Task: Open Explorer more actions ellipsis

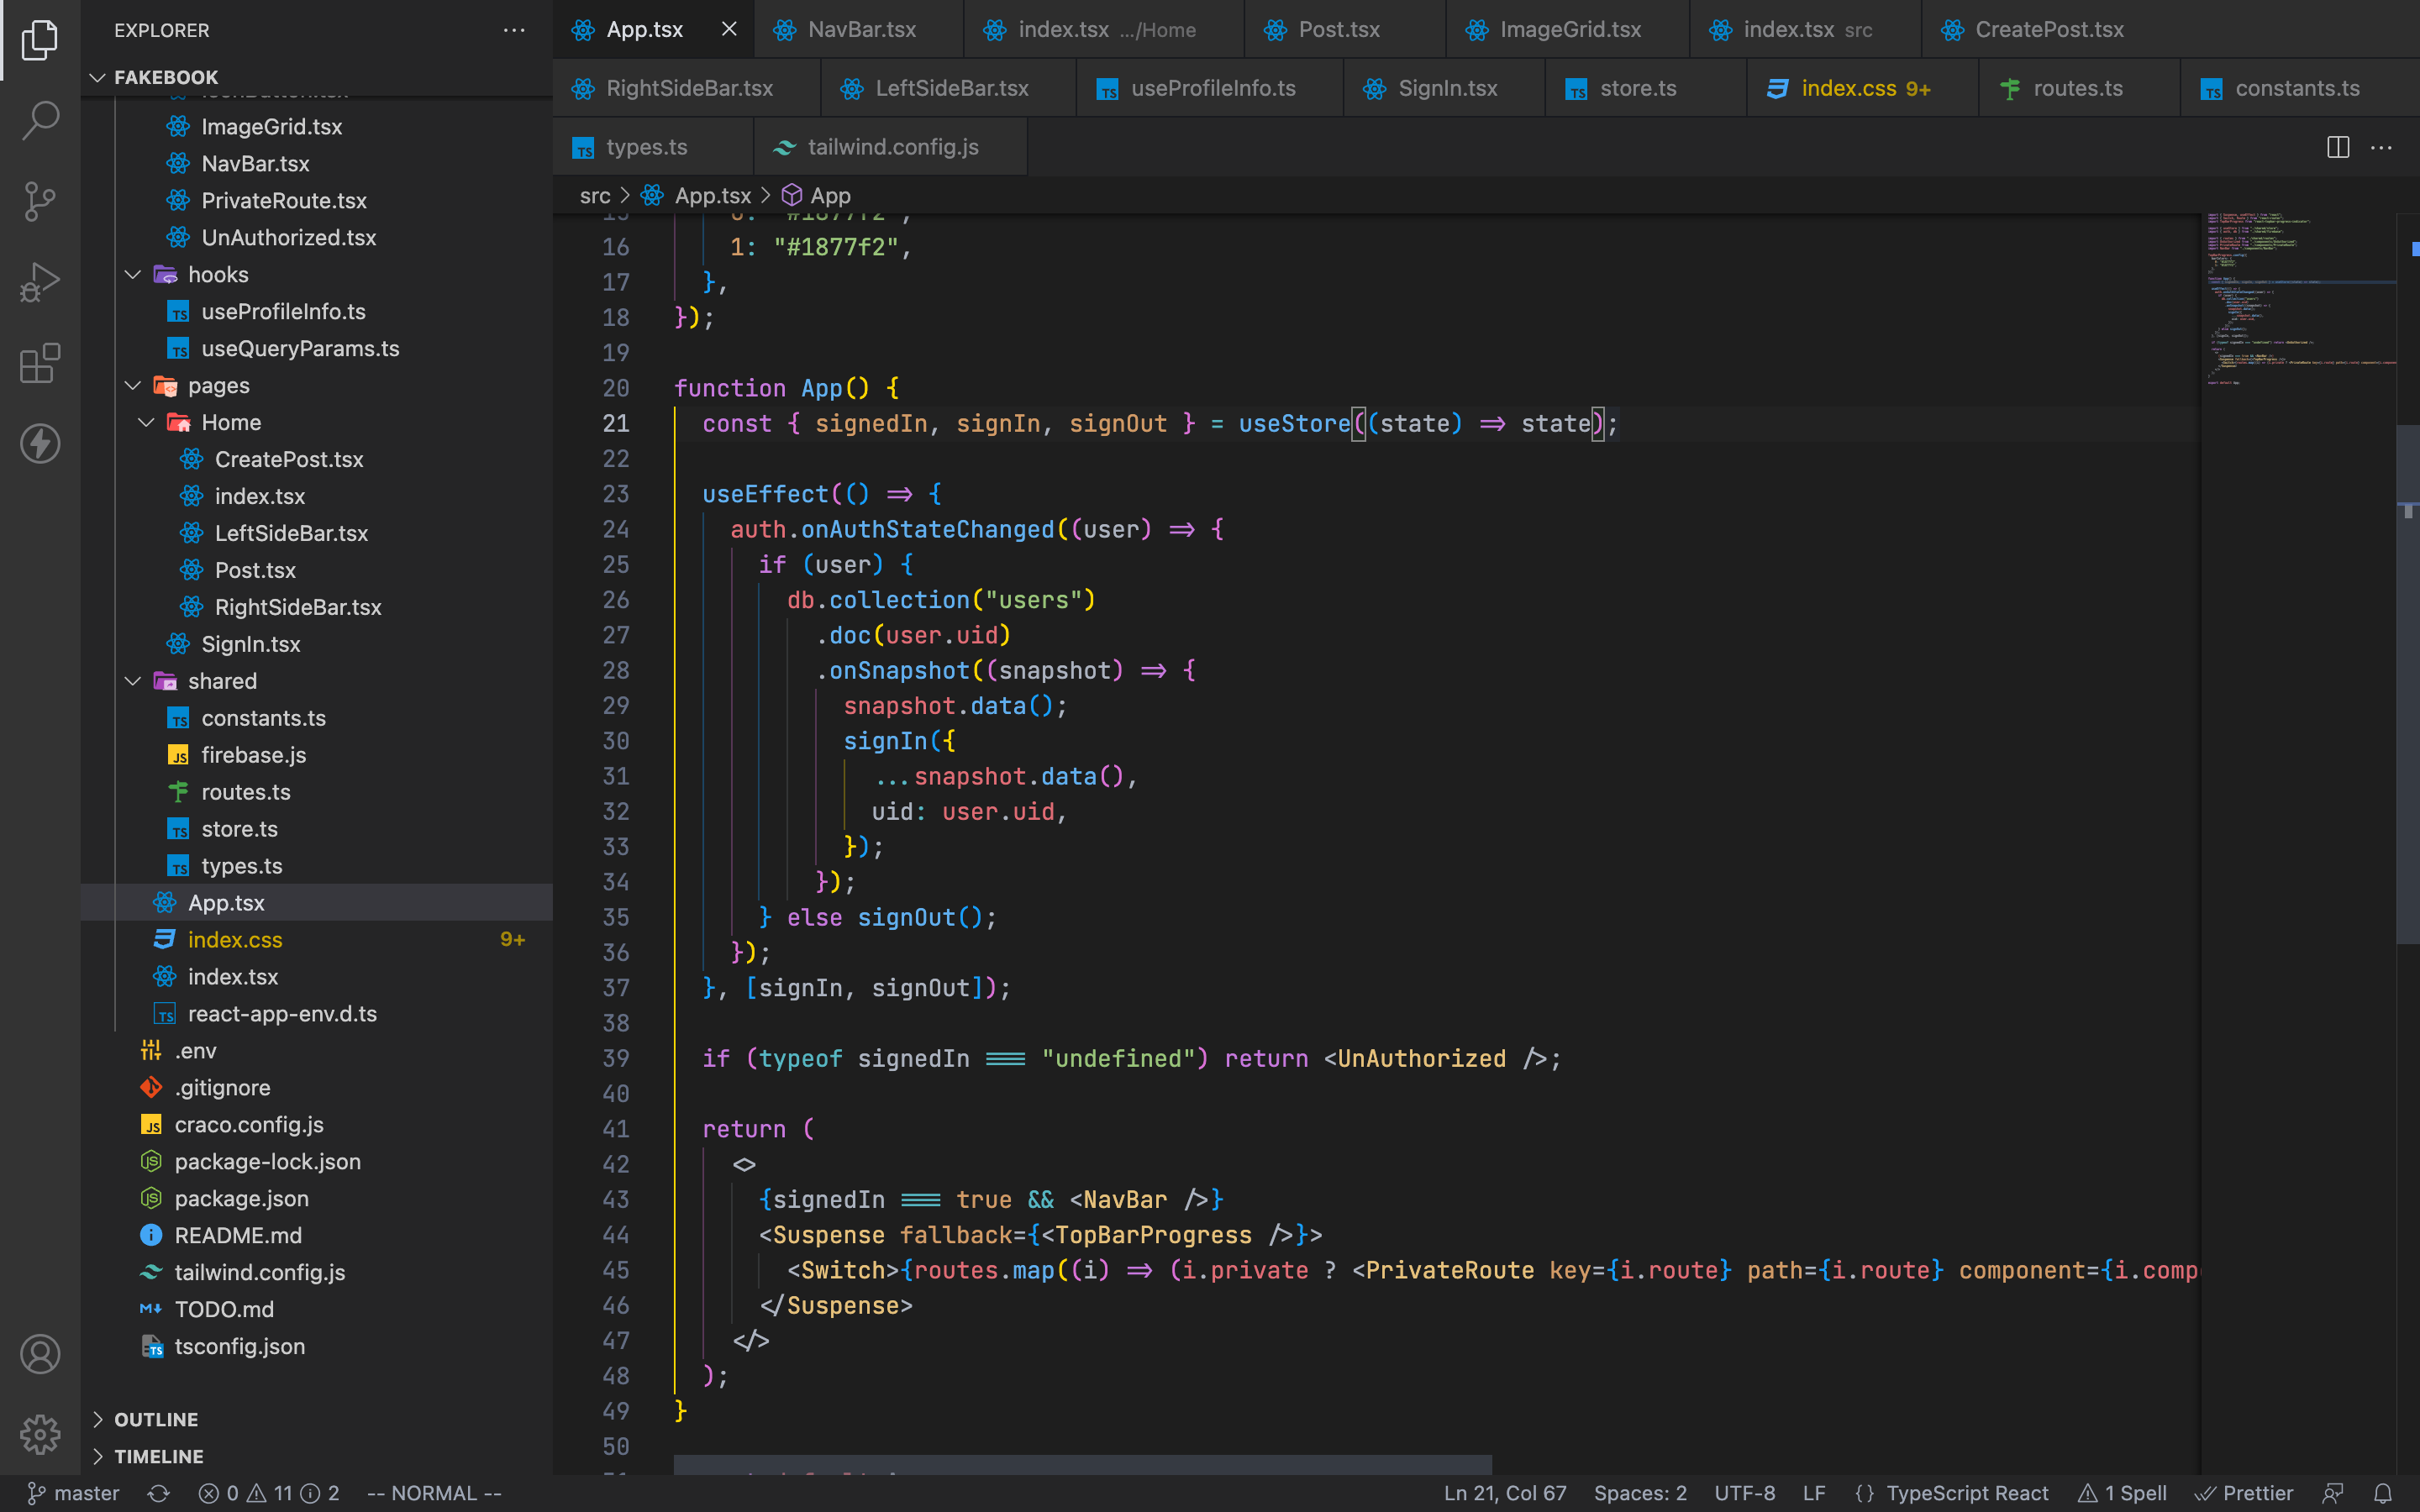Action: point(514,30)
